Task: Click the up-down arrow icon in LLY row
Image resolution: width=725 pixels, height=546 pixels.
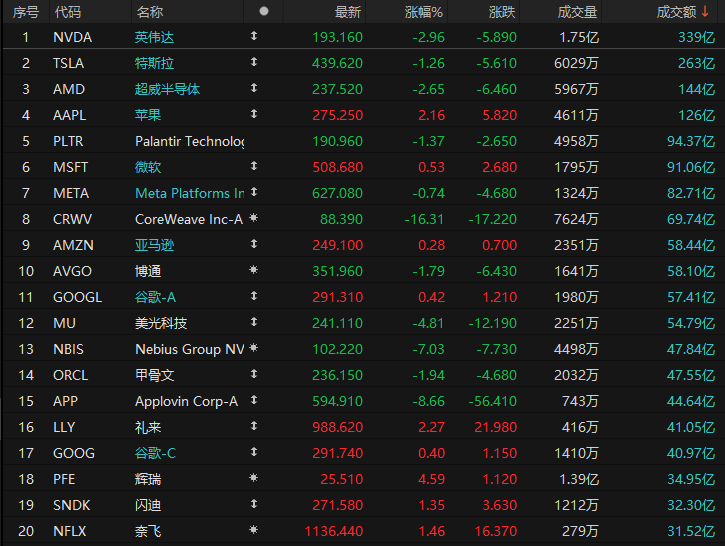Action: pyautogui.click(x=254, y=425)
